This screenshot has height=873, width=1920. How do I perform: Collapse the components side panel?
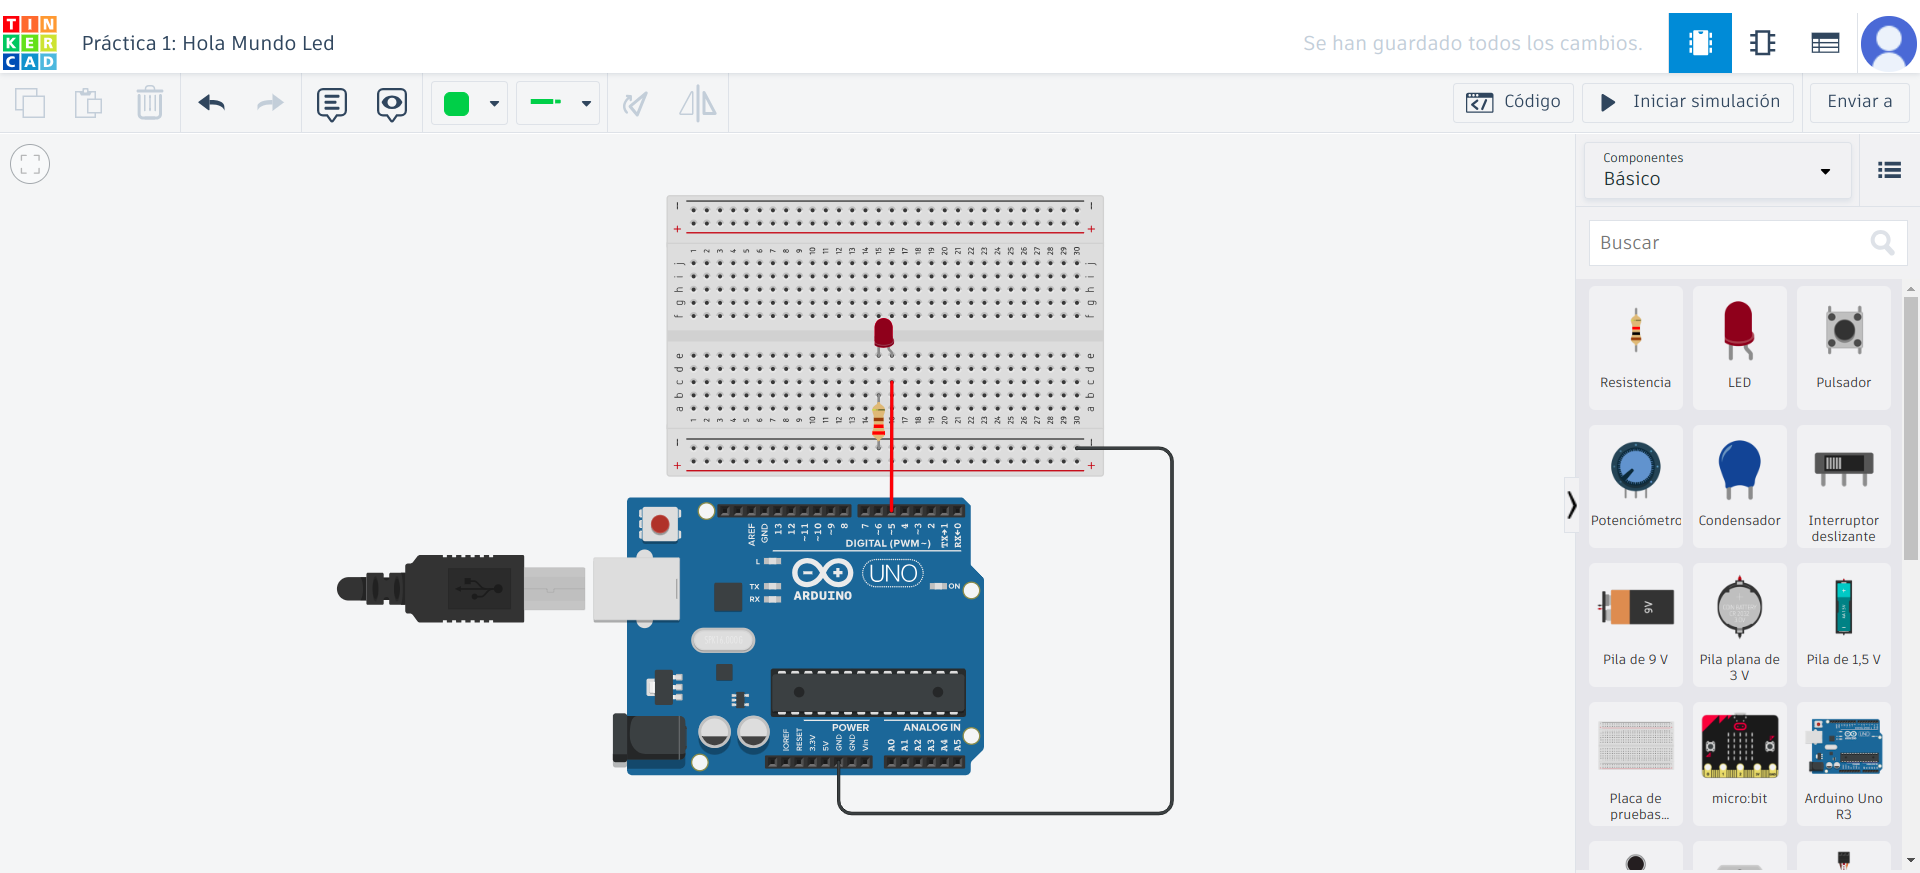coord(1571,505)
